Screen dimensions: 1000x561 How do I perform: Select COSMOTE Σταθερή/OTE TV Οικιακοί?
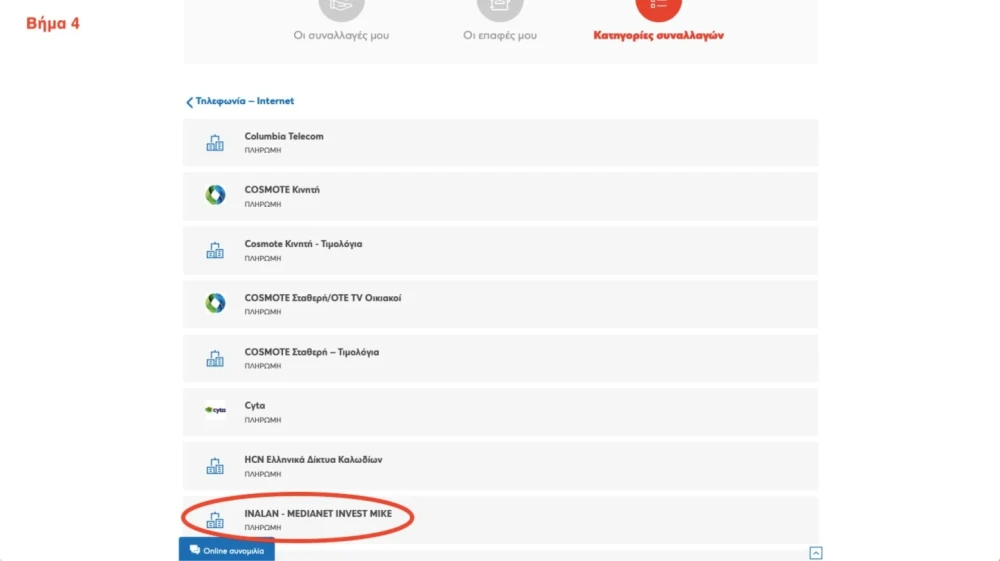pos(500,305)
